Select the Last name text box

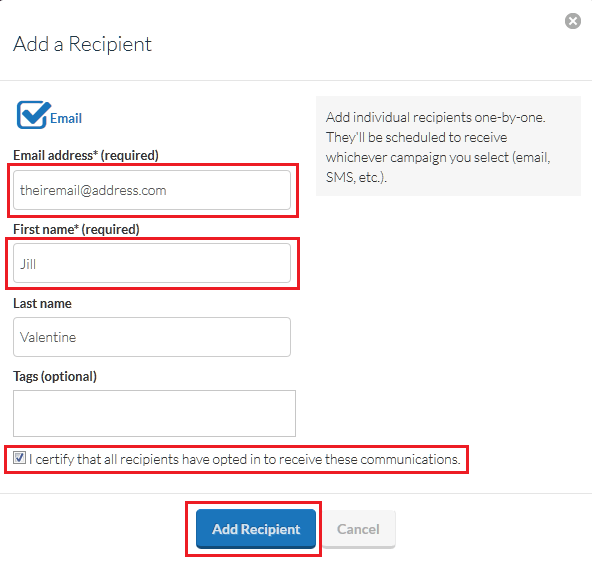(x=152, y=337)
